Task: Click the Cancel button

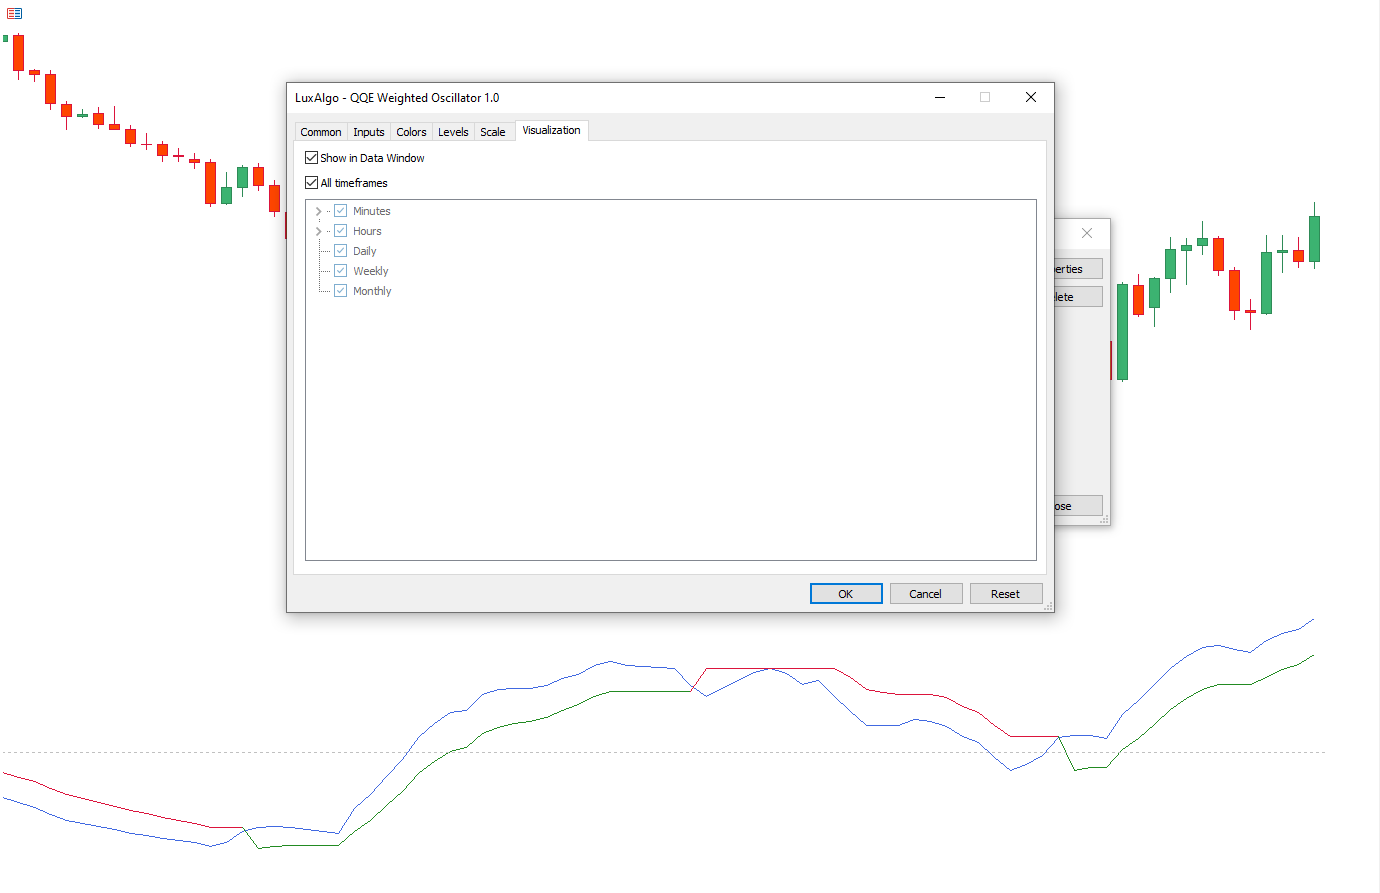Action: (x=925, y=594)
